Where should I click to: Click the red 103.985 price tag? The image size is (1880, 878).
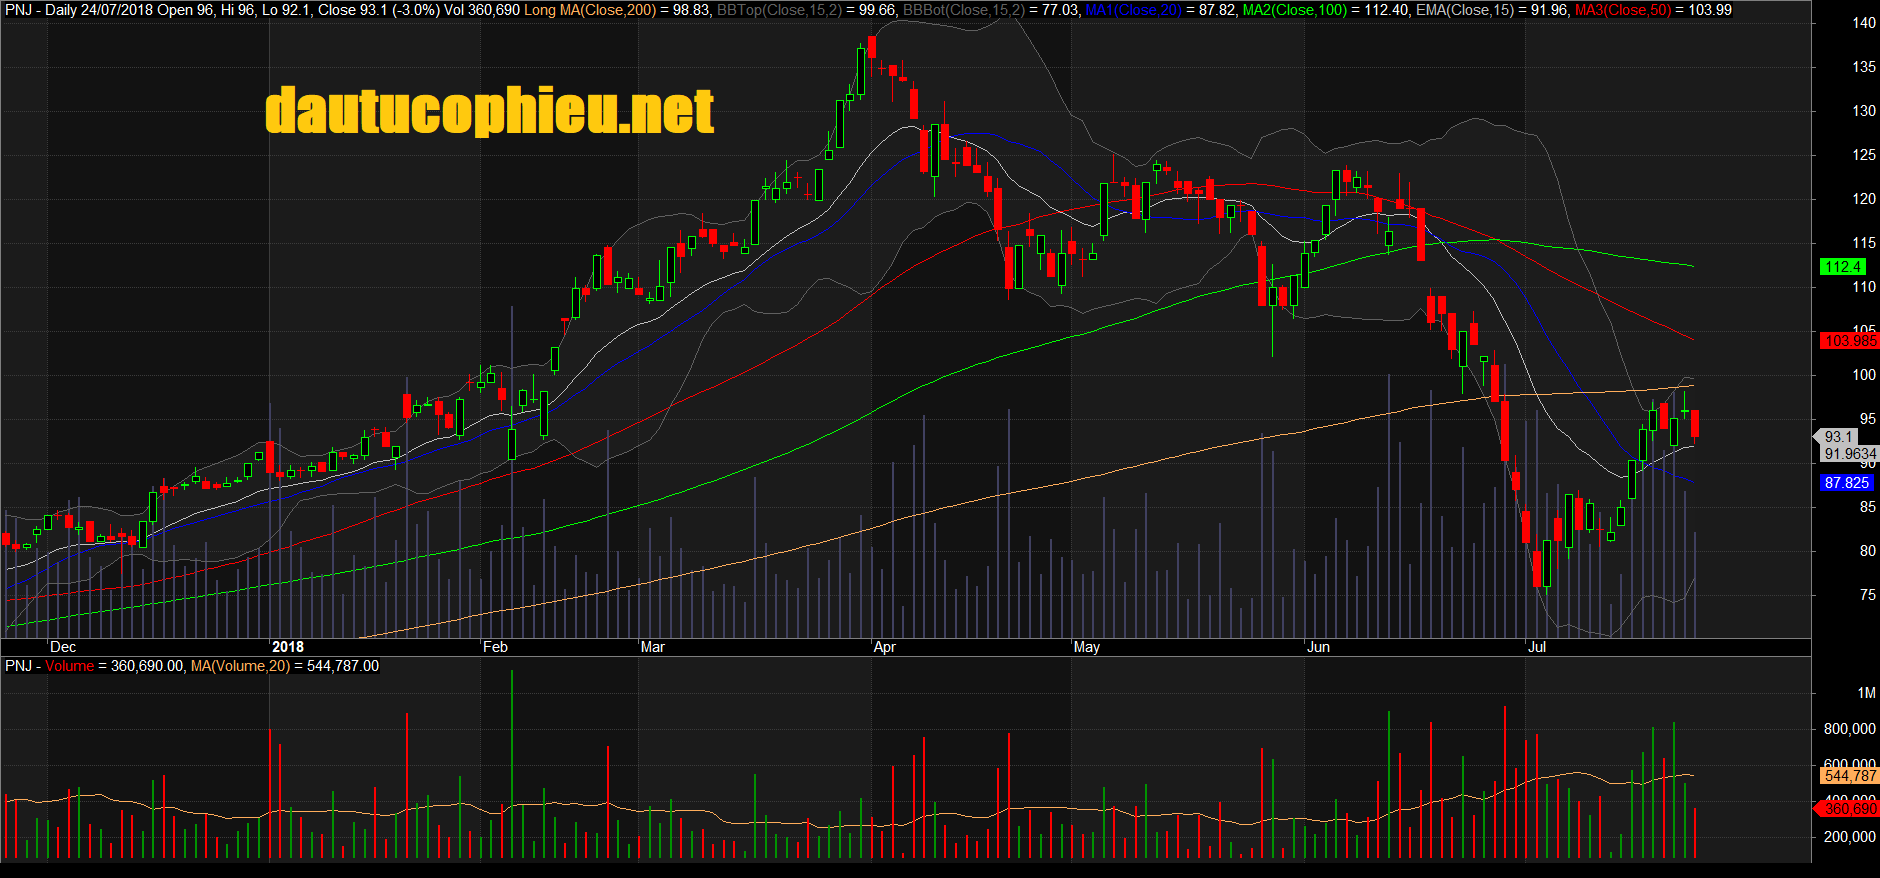tap(1849, 341)
